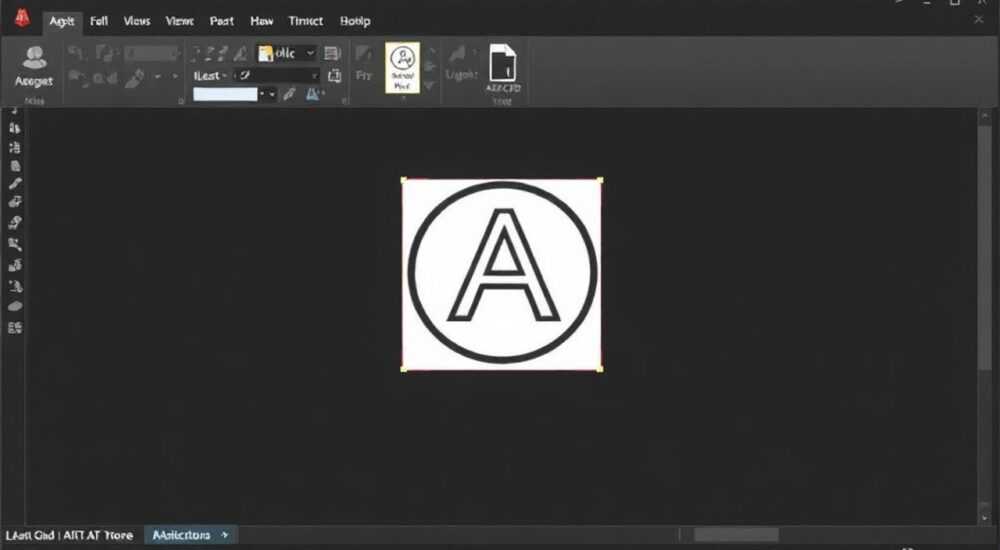Switch to the Timect ribbon tab
The image size is (1000, 550).
(305, 21)
